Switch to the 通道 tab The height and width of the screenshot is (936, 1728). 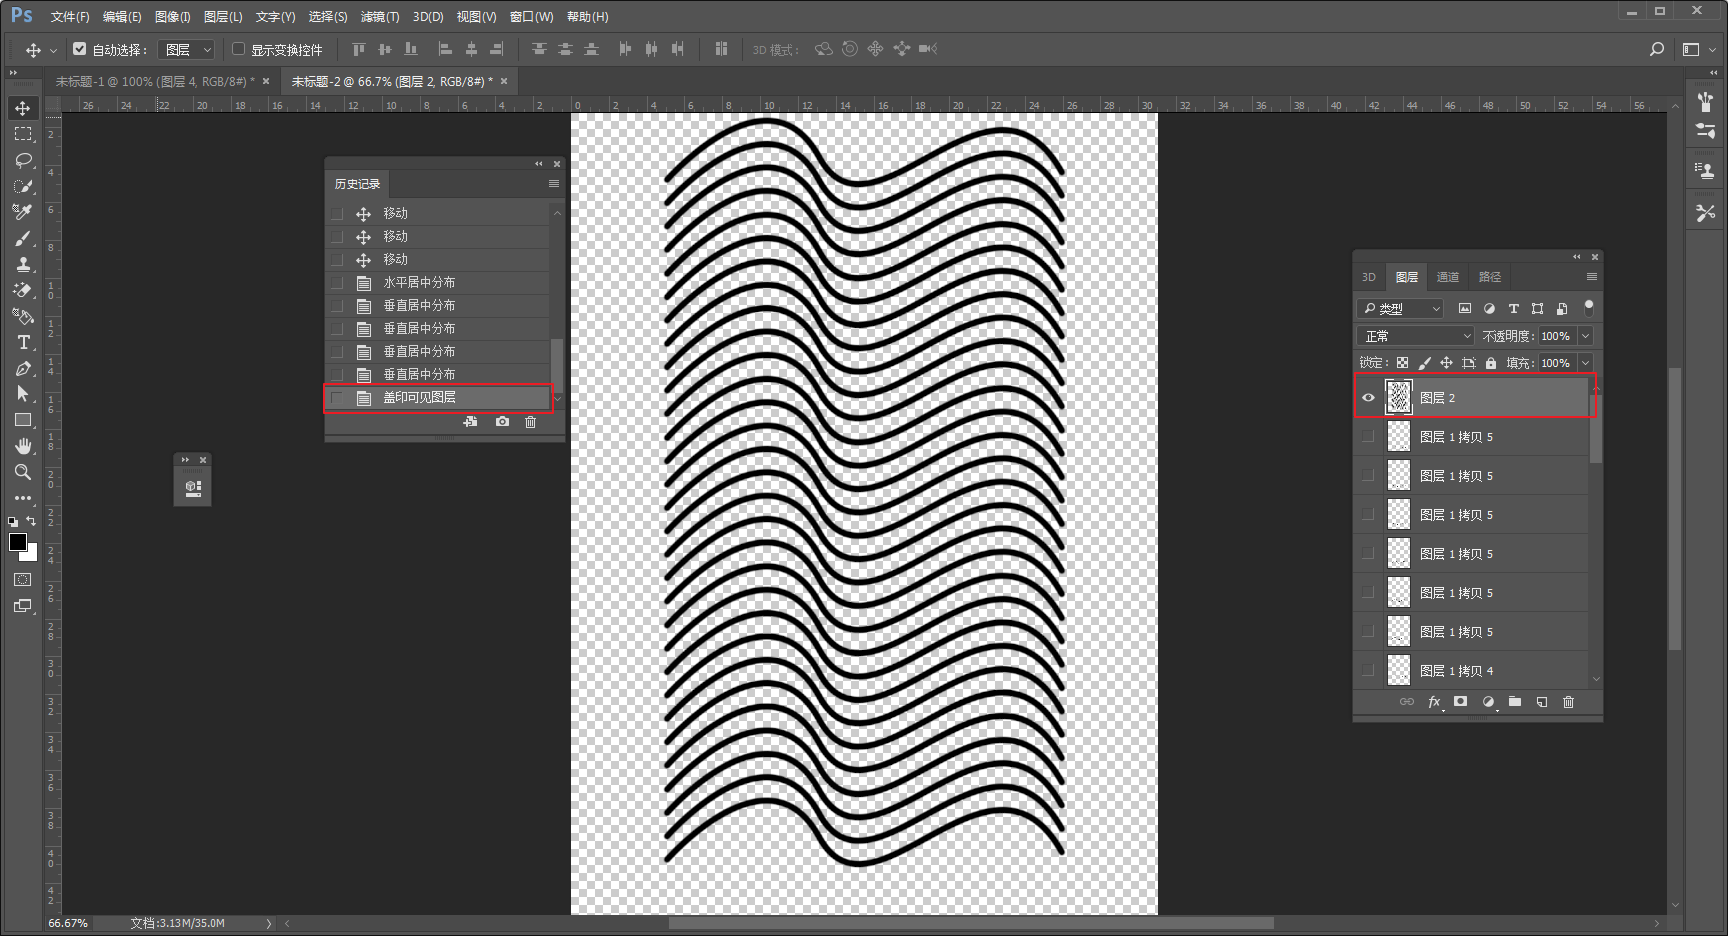coord(1448,277)
